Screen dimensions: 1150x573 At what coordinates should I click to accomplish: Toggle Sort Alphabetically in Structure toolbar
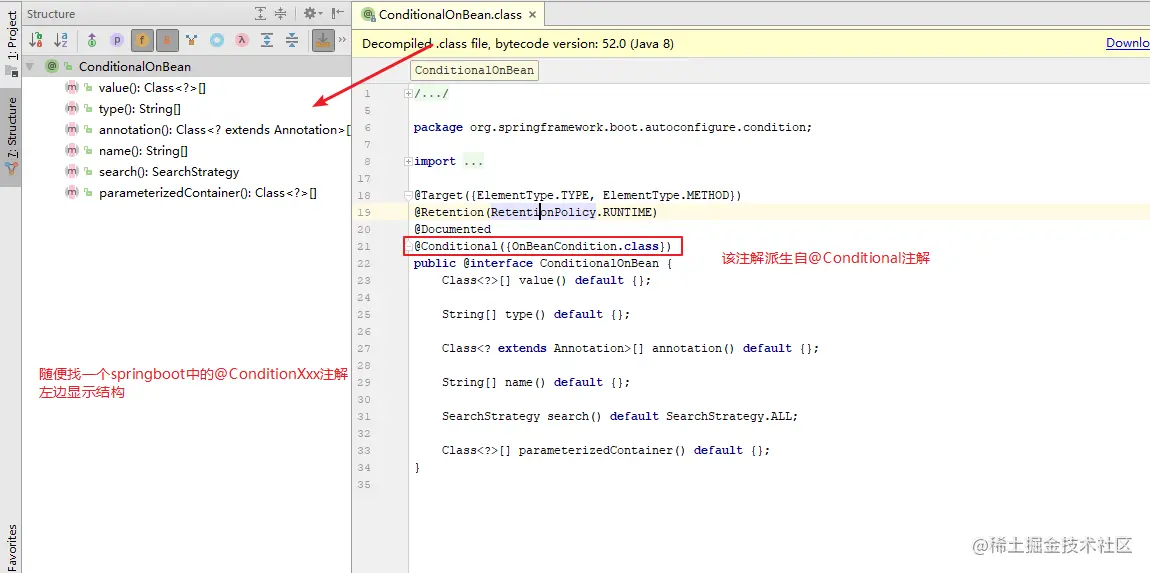[x=60, y=40]
